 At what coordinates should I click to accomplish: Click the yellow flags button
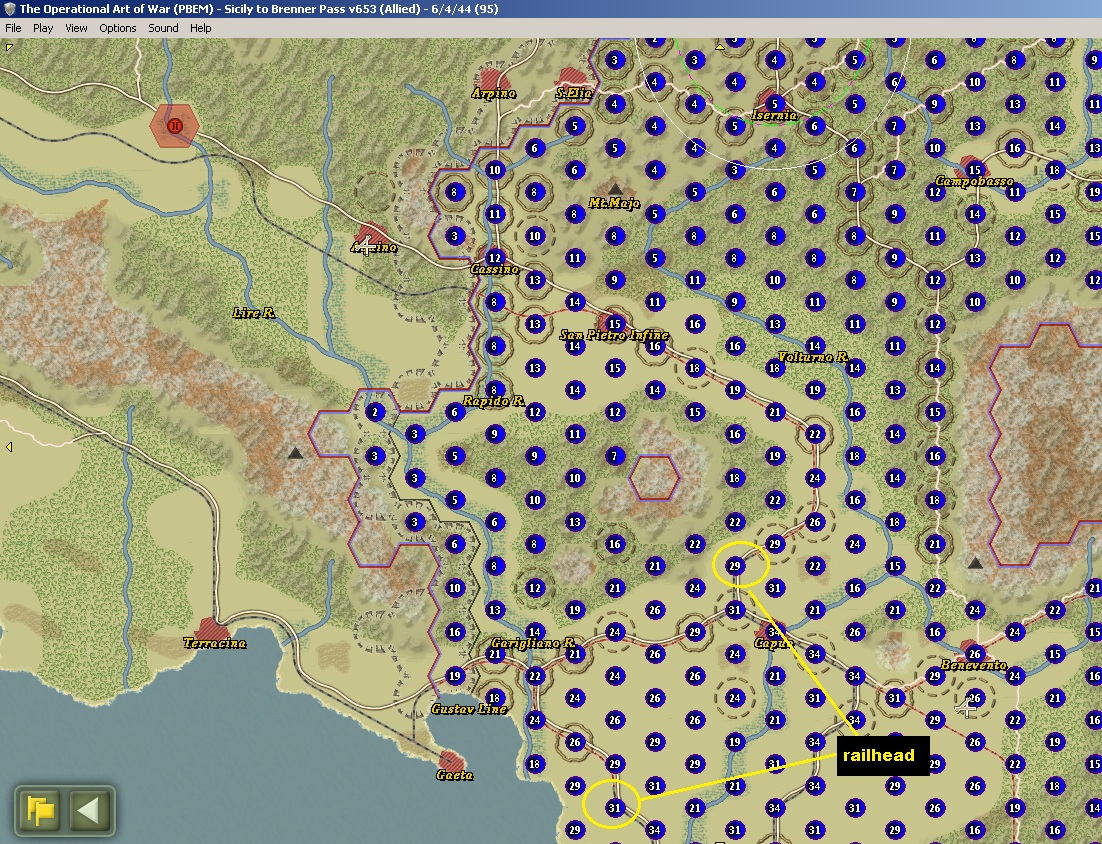pos(40,810)
